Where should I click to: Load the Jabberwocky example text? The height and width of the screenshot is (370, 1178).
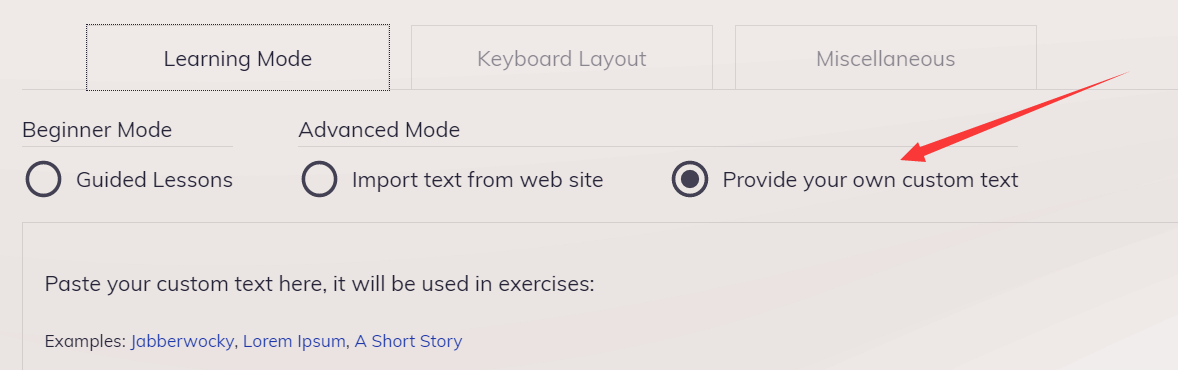[183, 341]
